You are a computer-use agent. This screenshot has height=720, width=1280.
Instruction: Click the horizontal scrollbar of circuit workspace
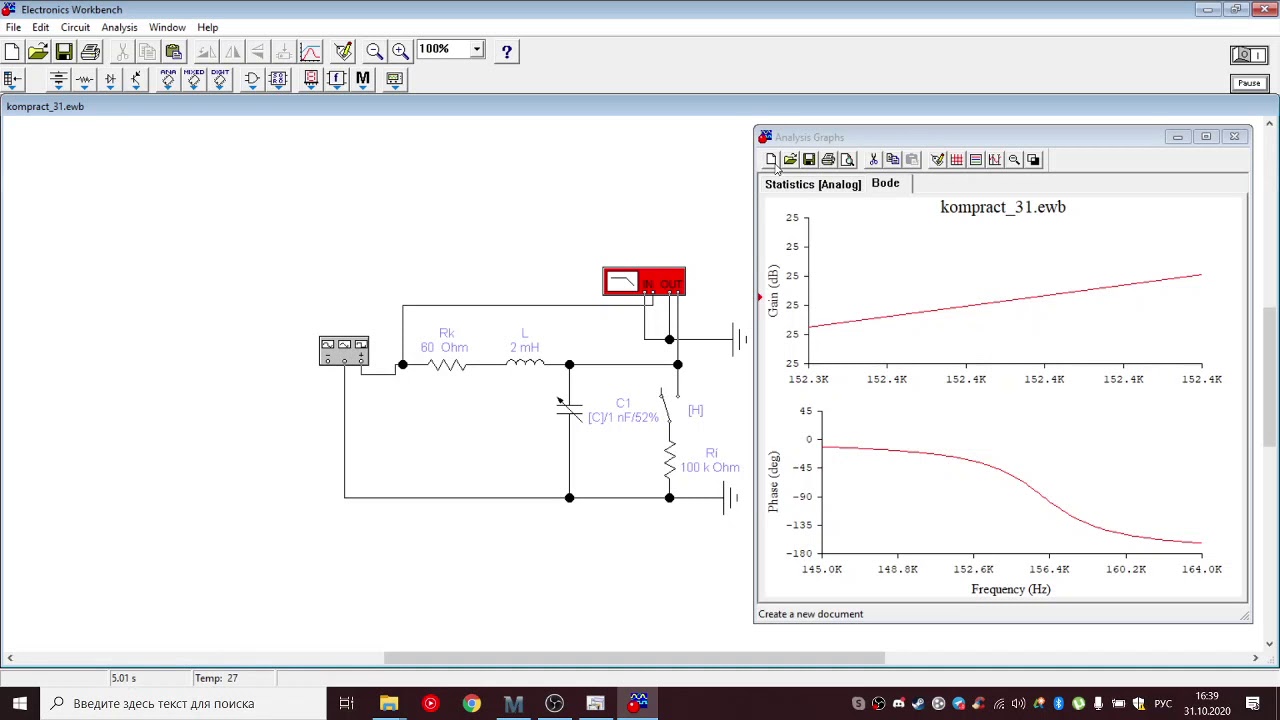tap(634, 658)
